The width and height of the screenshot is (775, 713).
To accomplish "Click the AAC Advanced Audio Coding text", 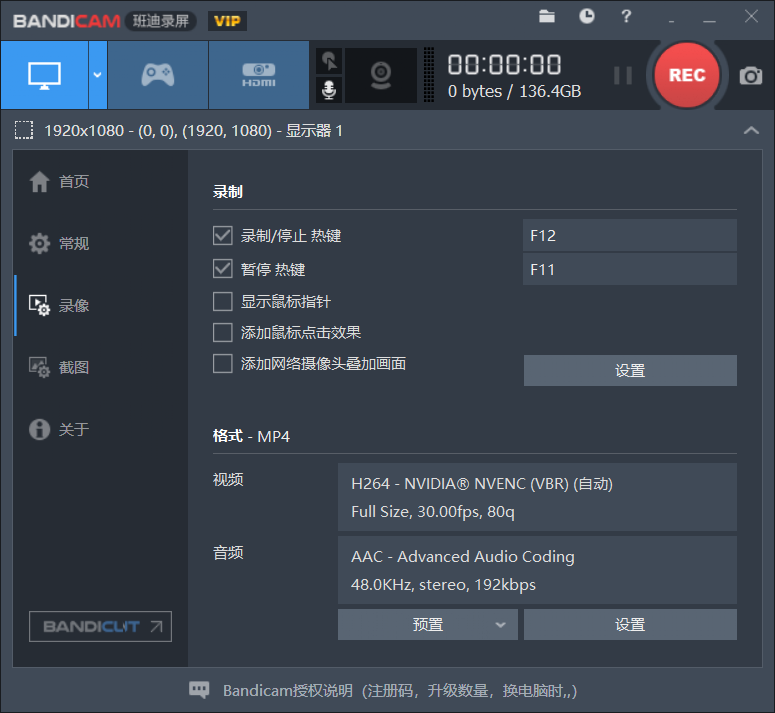I will [x=463, y=557].
